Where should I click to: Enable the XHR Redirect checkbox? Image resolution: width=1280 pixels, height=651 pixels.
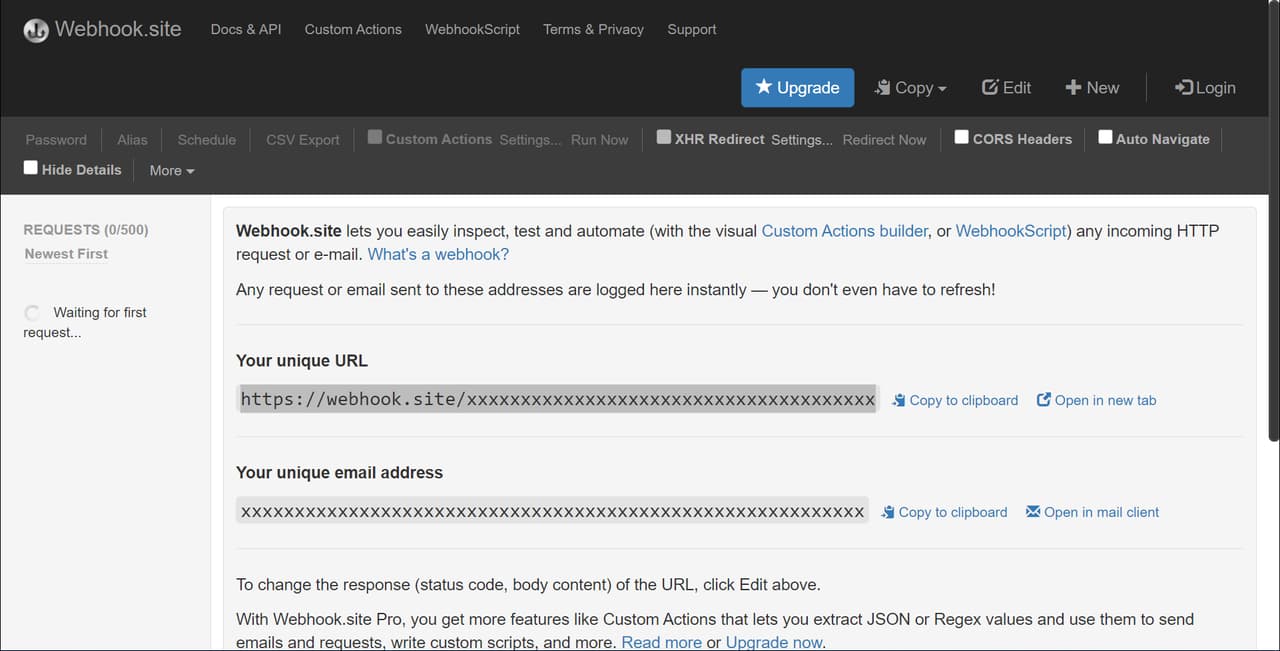(664, 137)
